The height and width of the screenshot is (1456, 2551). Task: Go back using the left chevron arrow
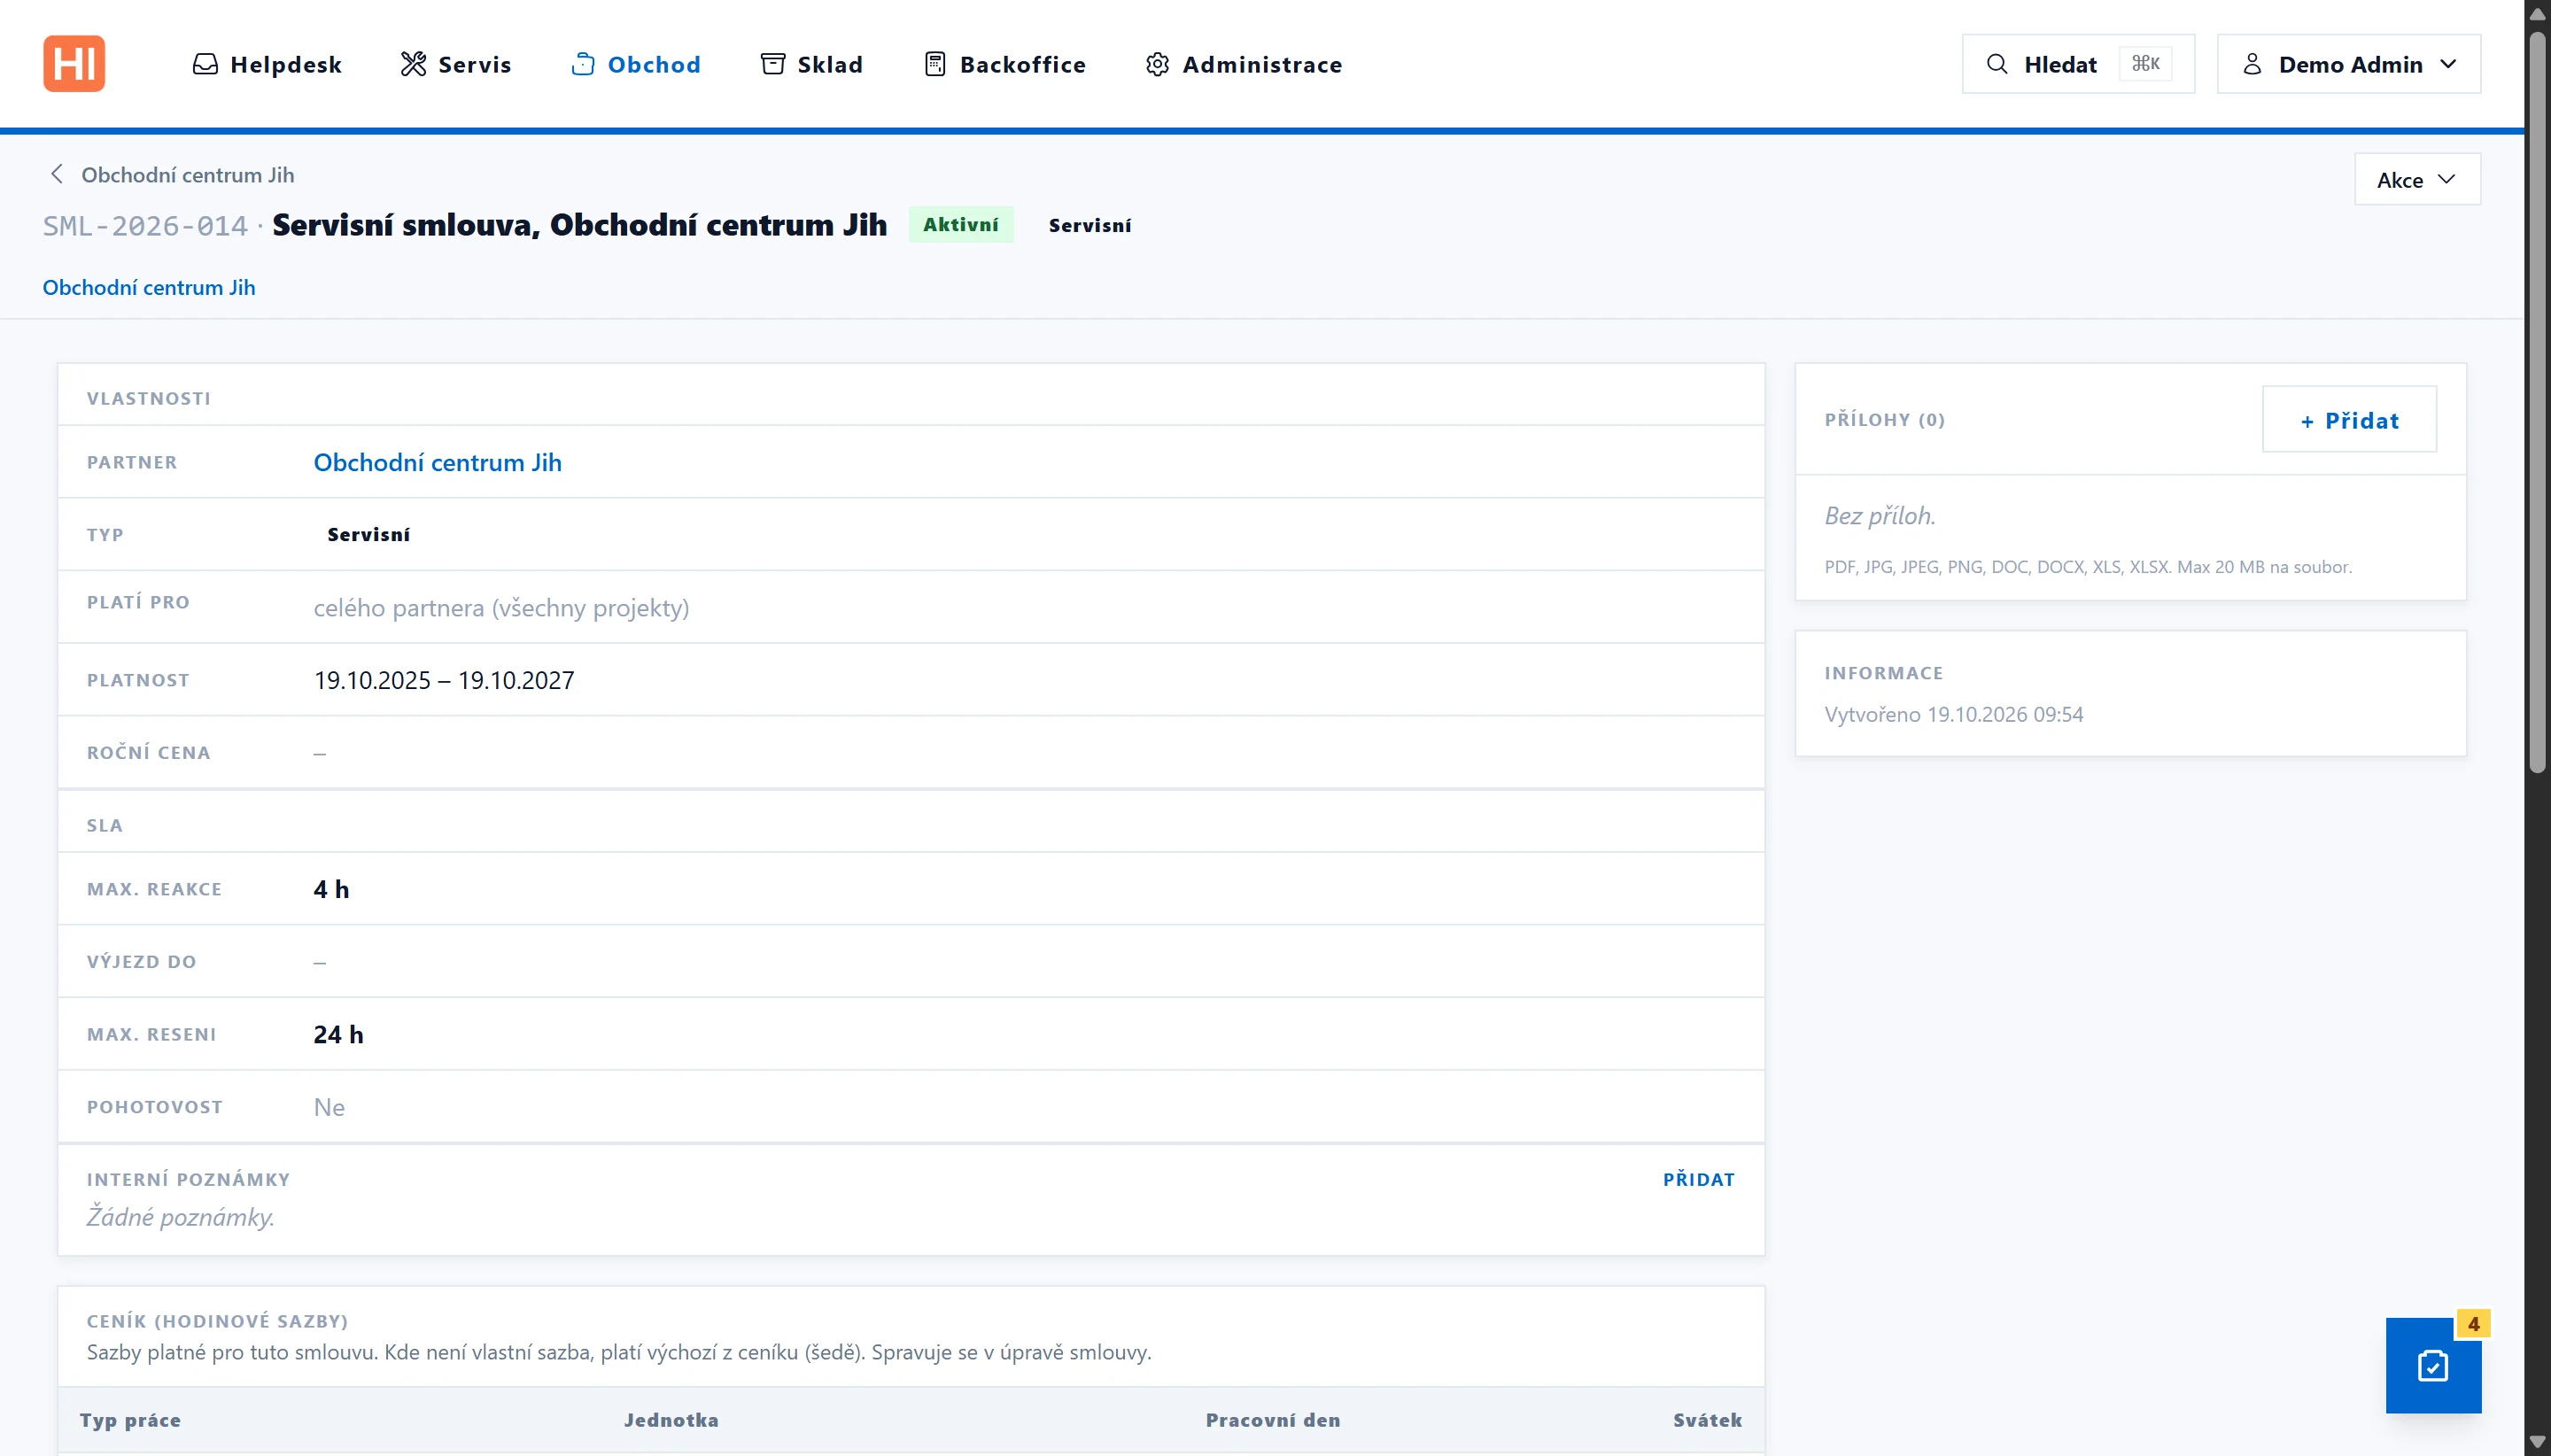tap(57, 174)
